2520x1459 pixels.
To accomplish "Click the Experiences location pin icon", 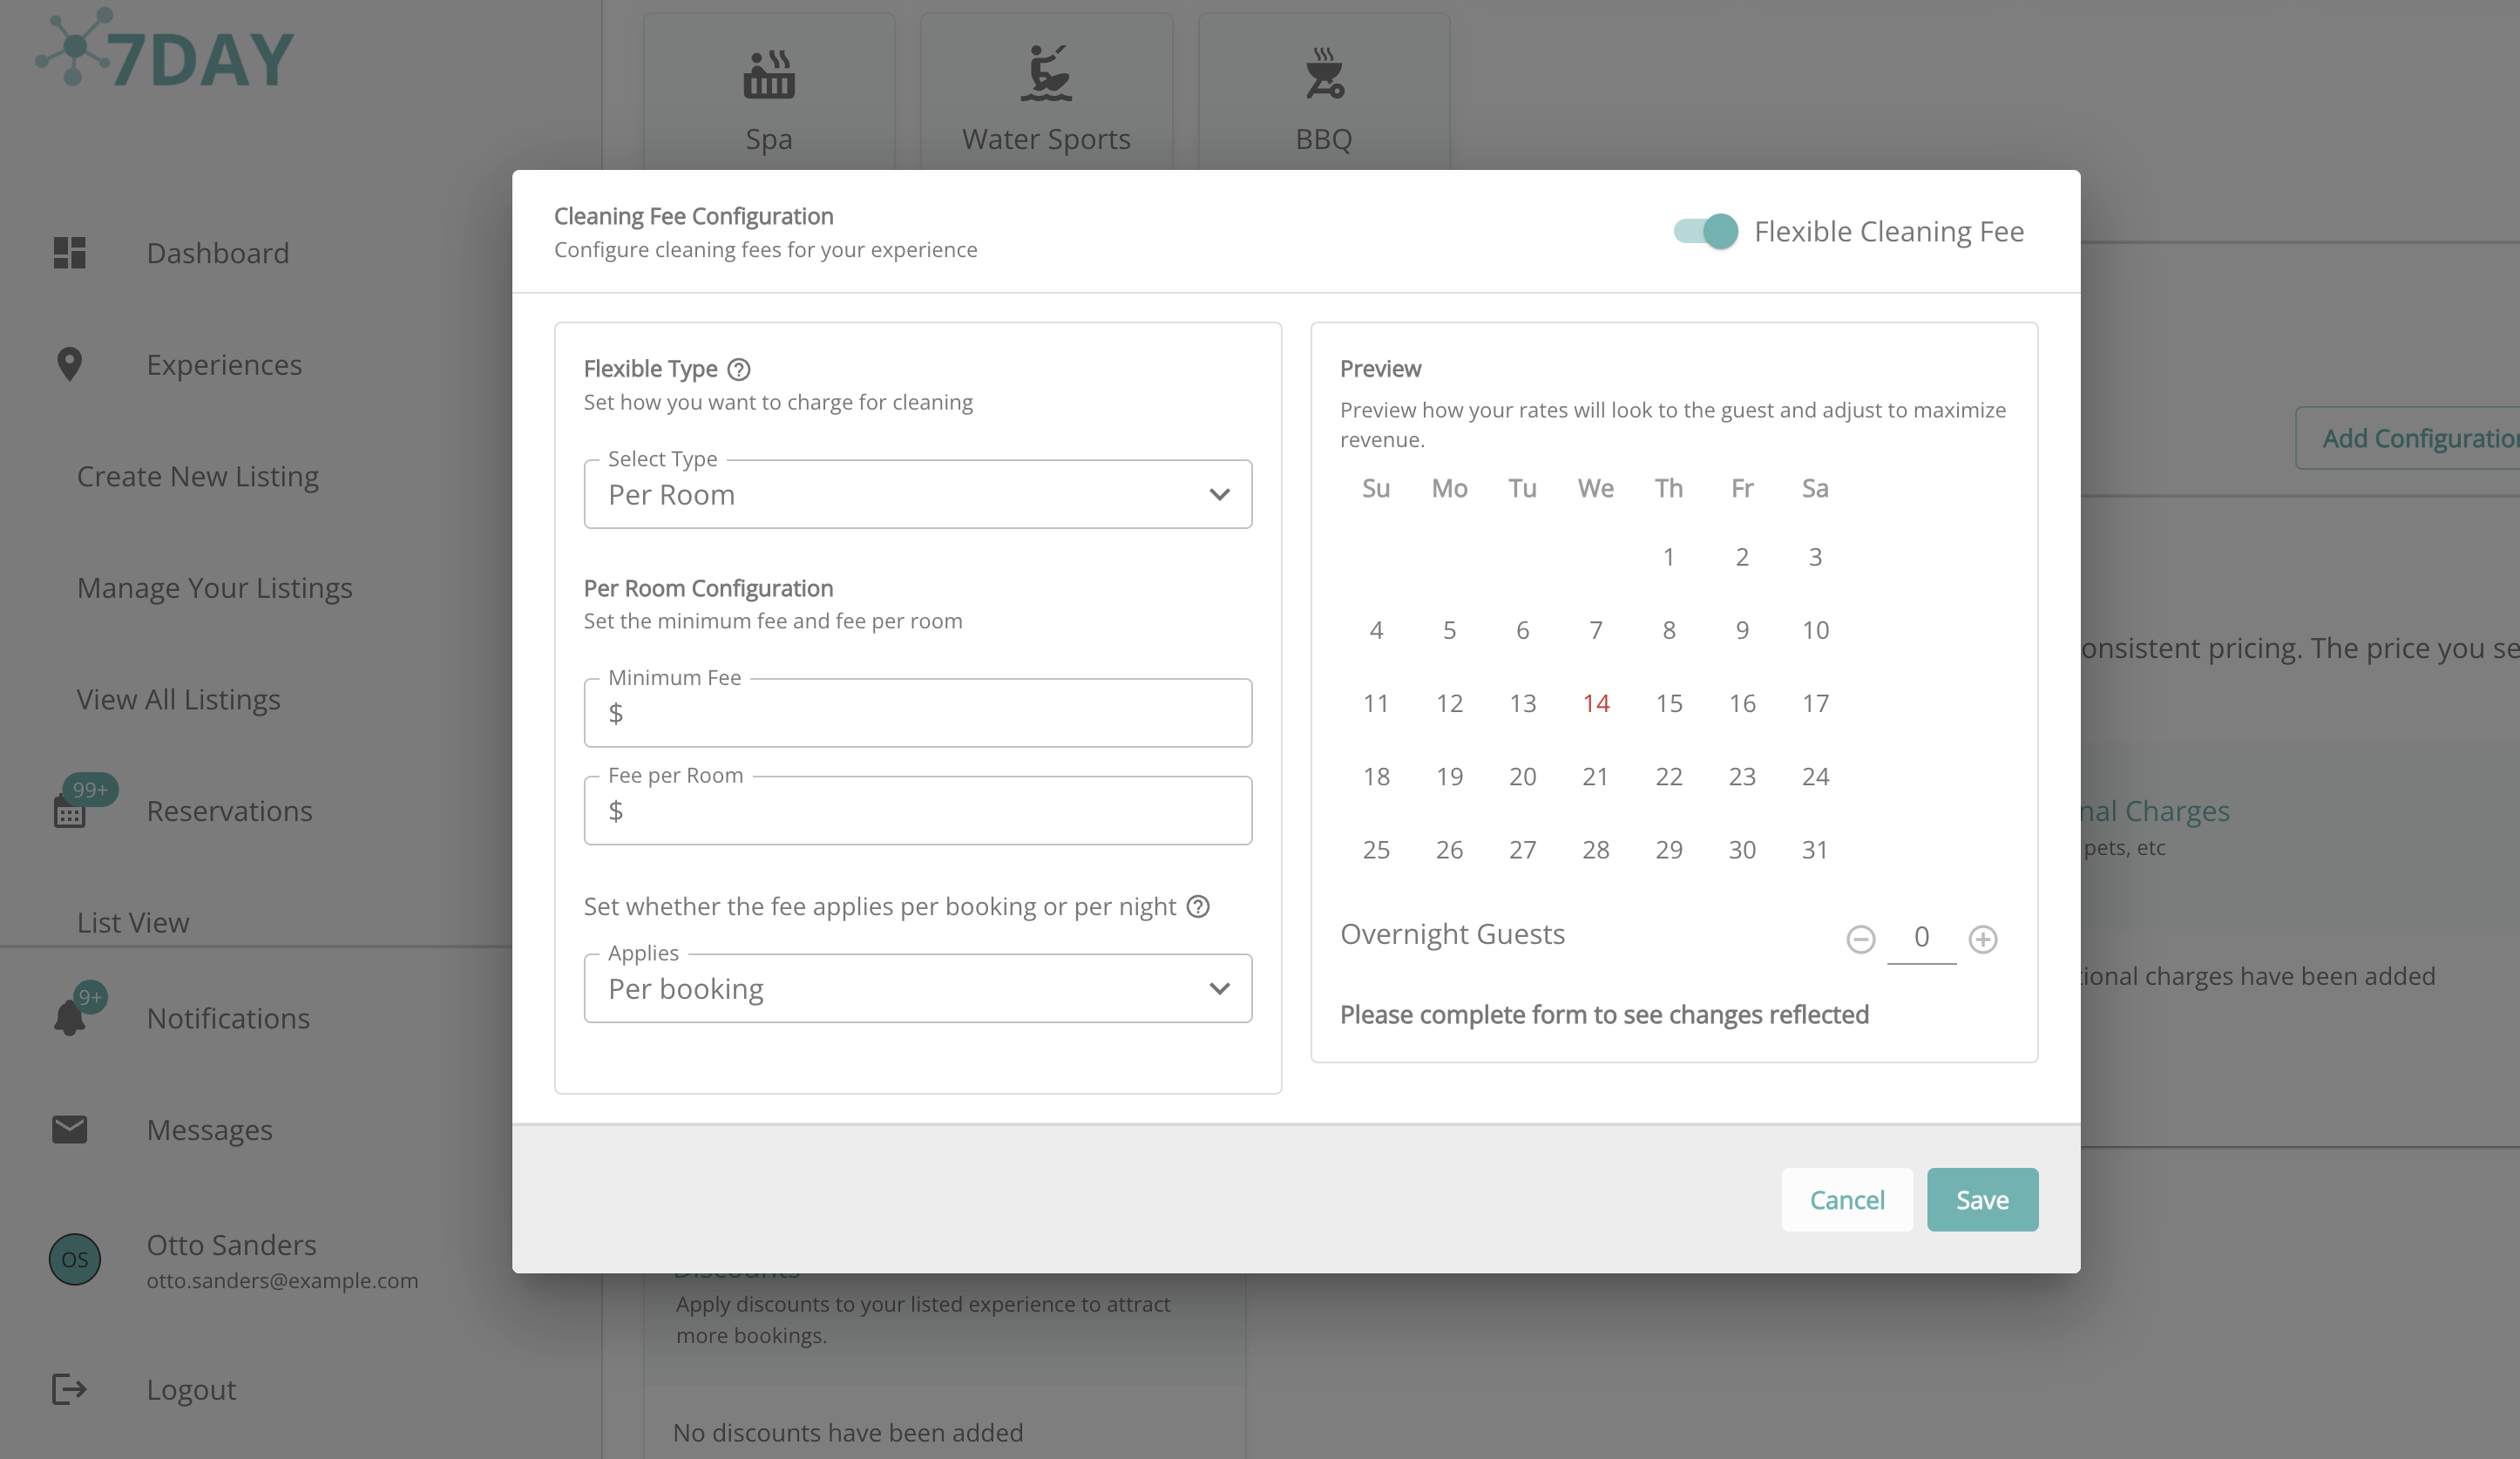I will point(69,364).
